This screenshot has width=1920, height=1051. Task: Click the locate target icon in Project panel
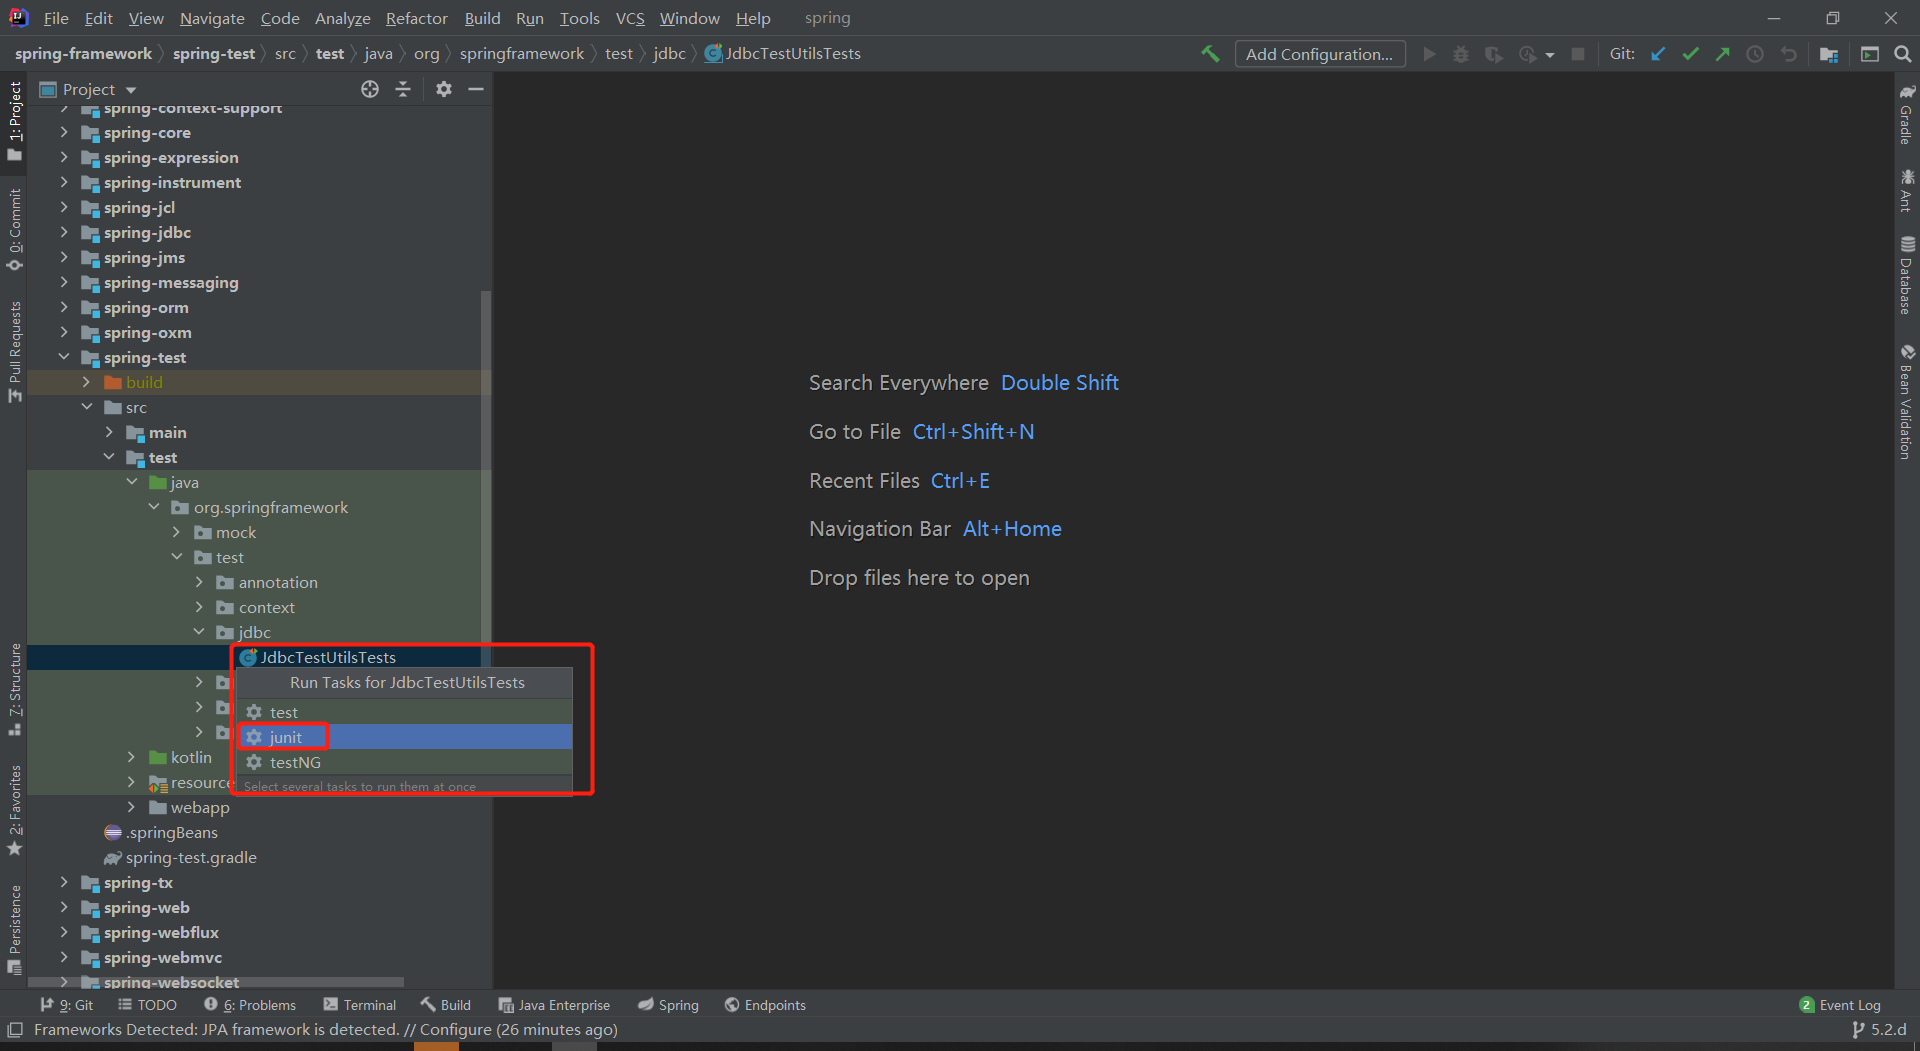(x=370, y=89)
